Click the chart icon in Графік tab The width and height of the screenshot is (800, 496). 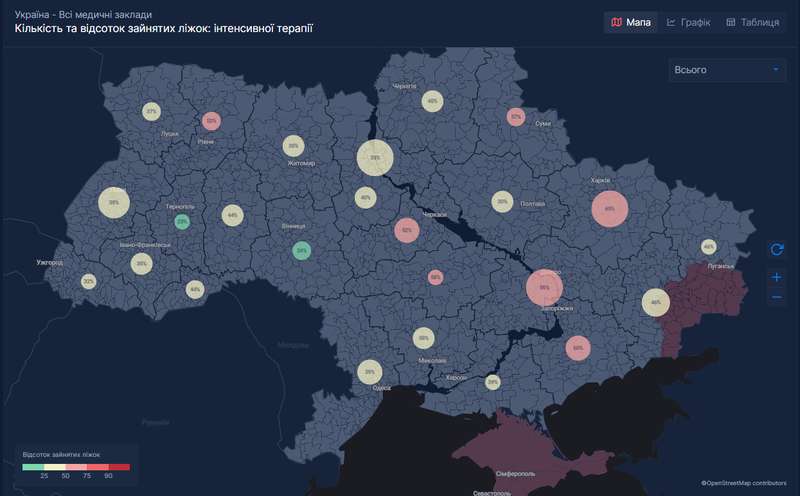pos(672,22)
